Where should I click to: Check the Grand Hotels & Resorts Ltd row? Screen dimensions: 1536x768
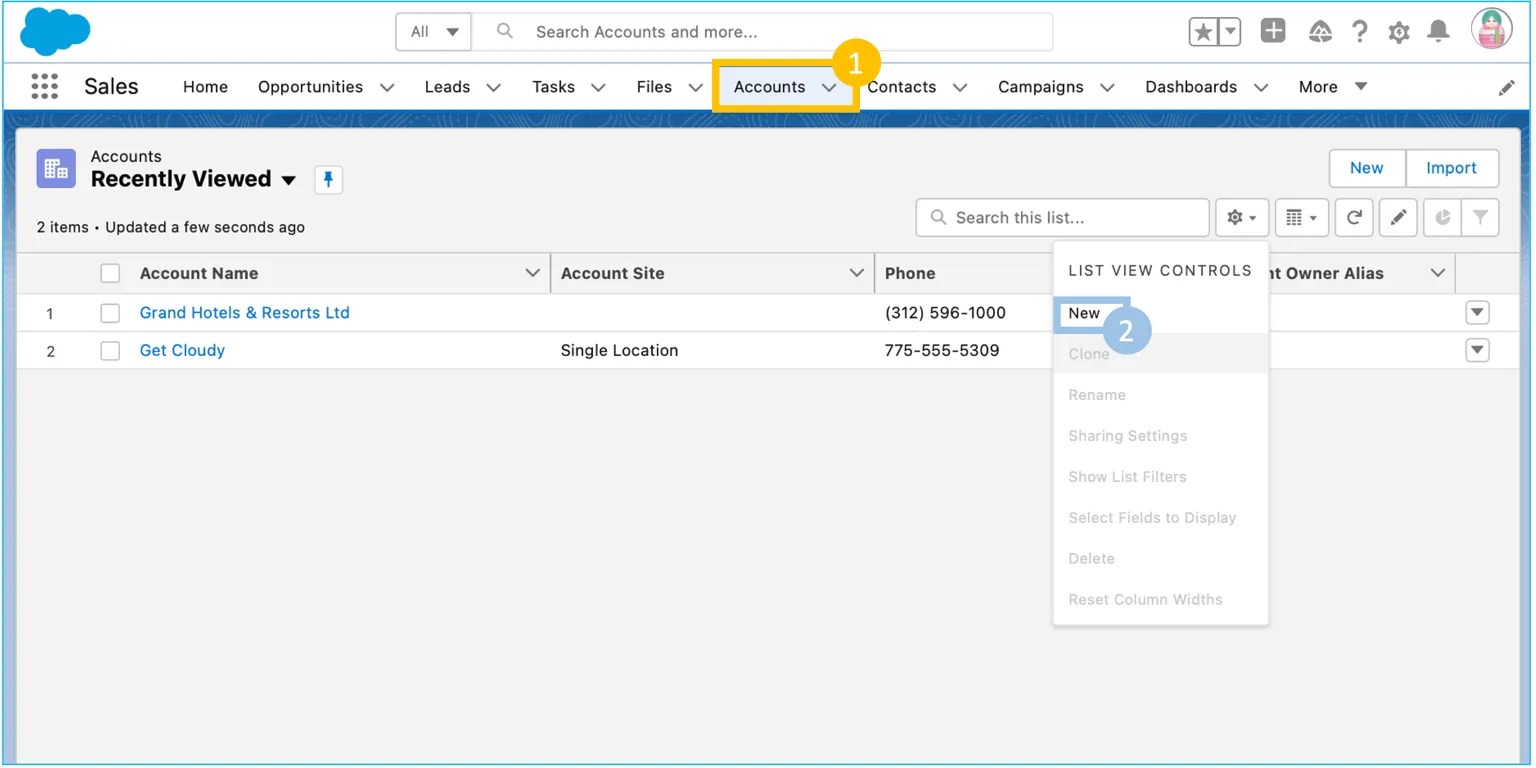point(110,313)
